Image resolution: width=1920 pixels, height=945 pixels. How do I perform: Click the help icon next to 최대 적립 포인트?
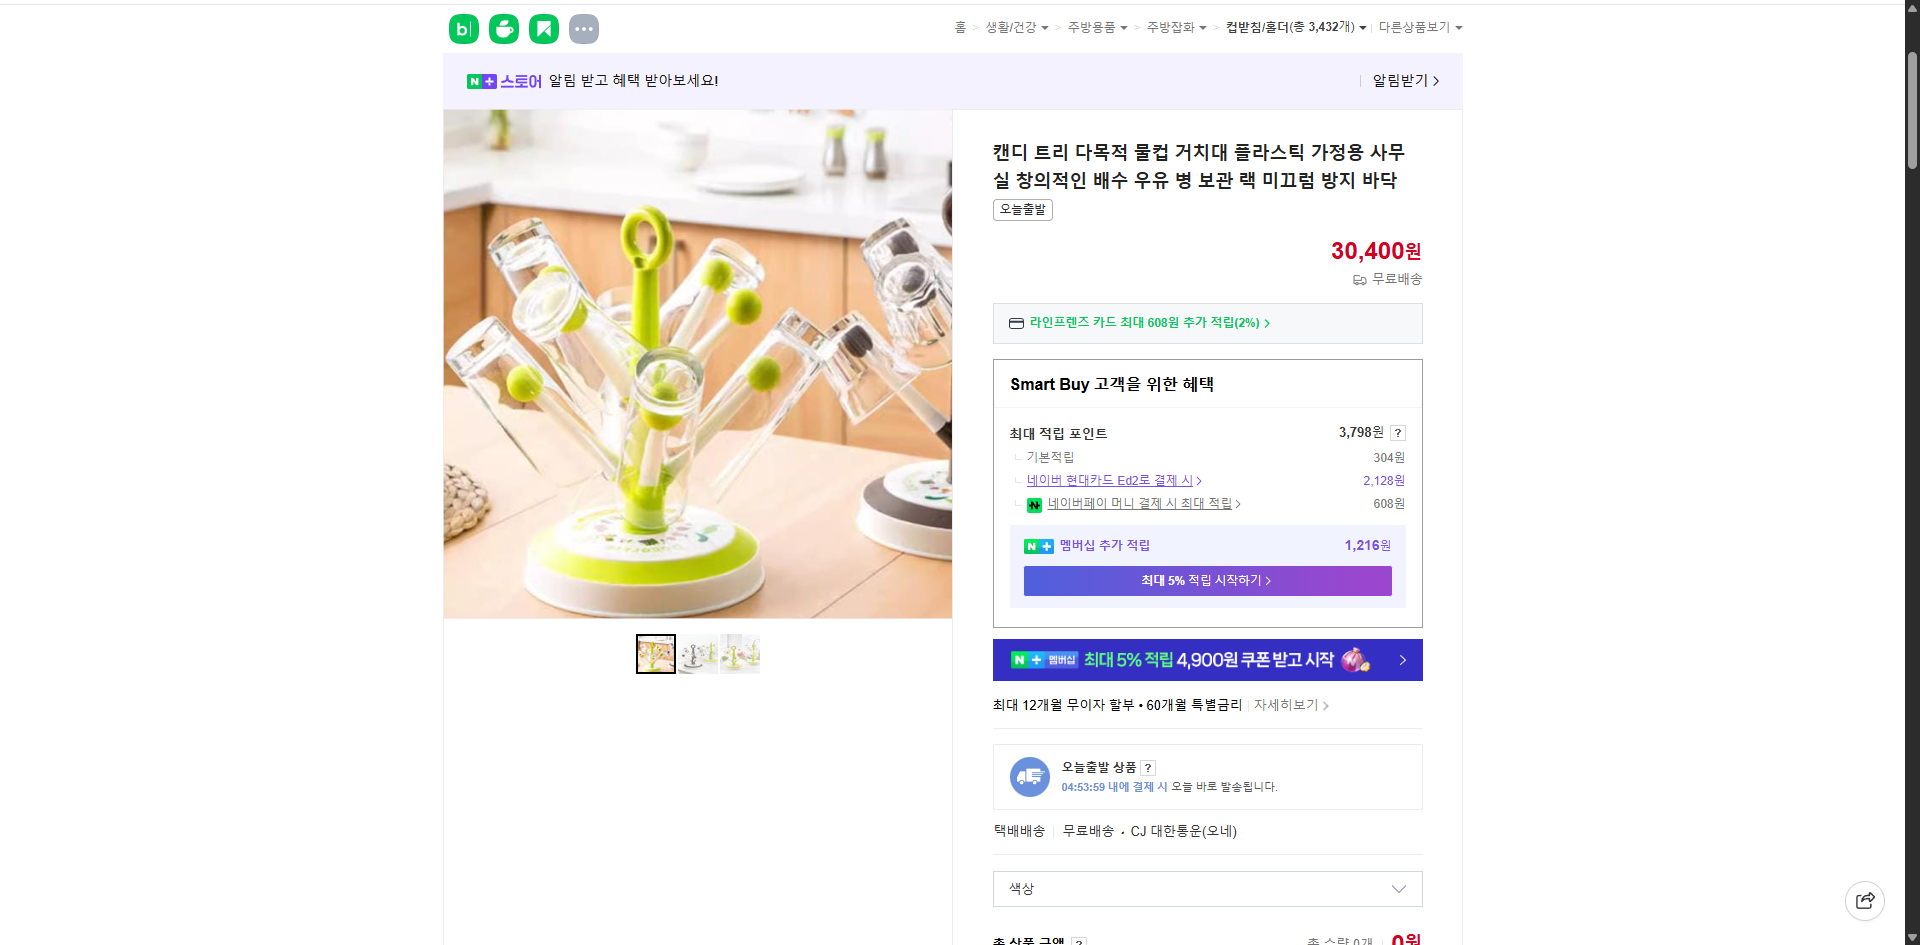1397,432
